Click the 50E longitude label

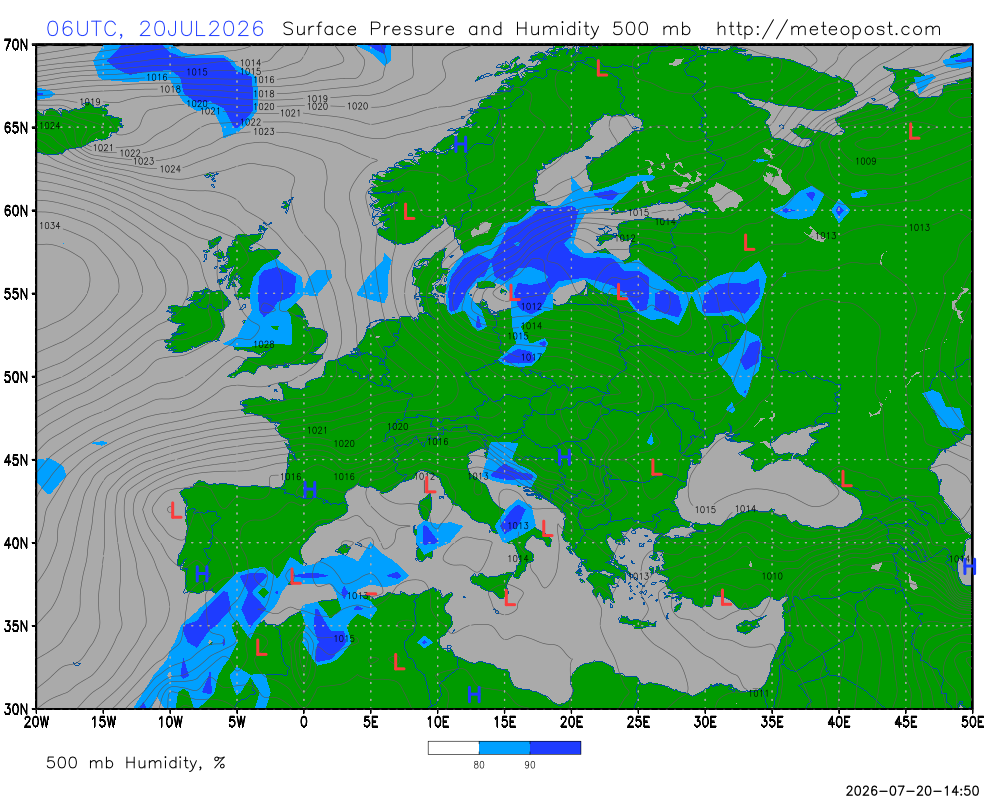point(973,722)
